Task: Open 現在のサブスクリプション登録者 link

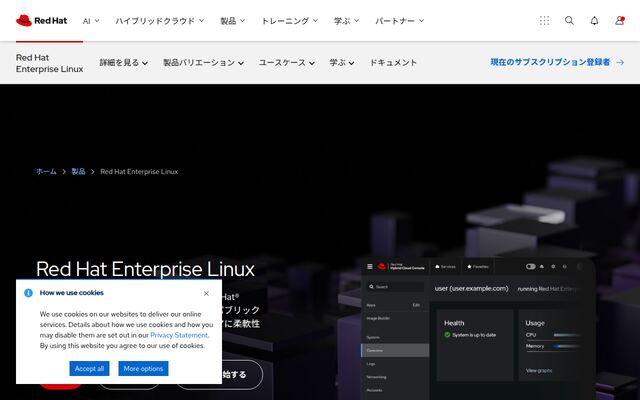Action: tap(550, 62)
